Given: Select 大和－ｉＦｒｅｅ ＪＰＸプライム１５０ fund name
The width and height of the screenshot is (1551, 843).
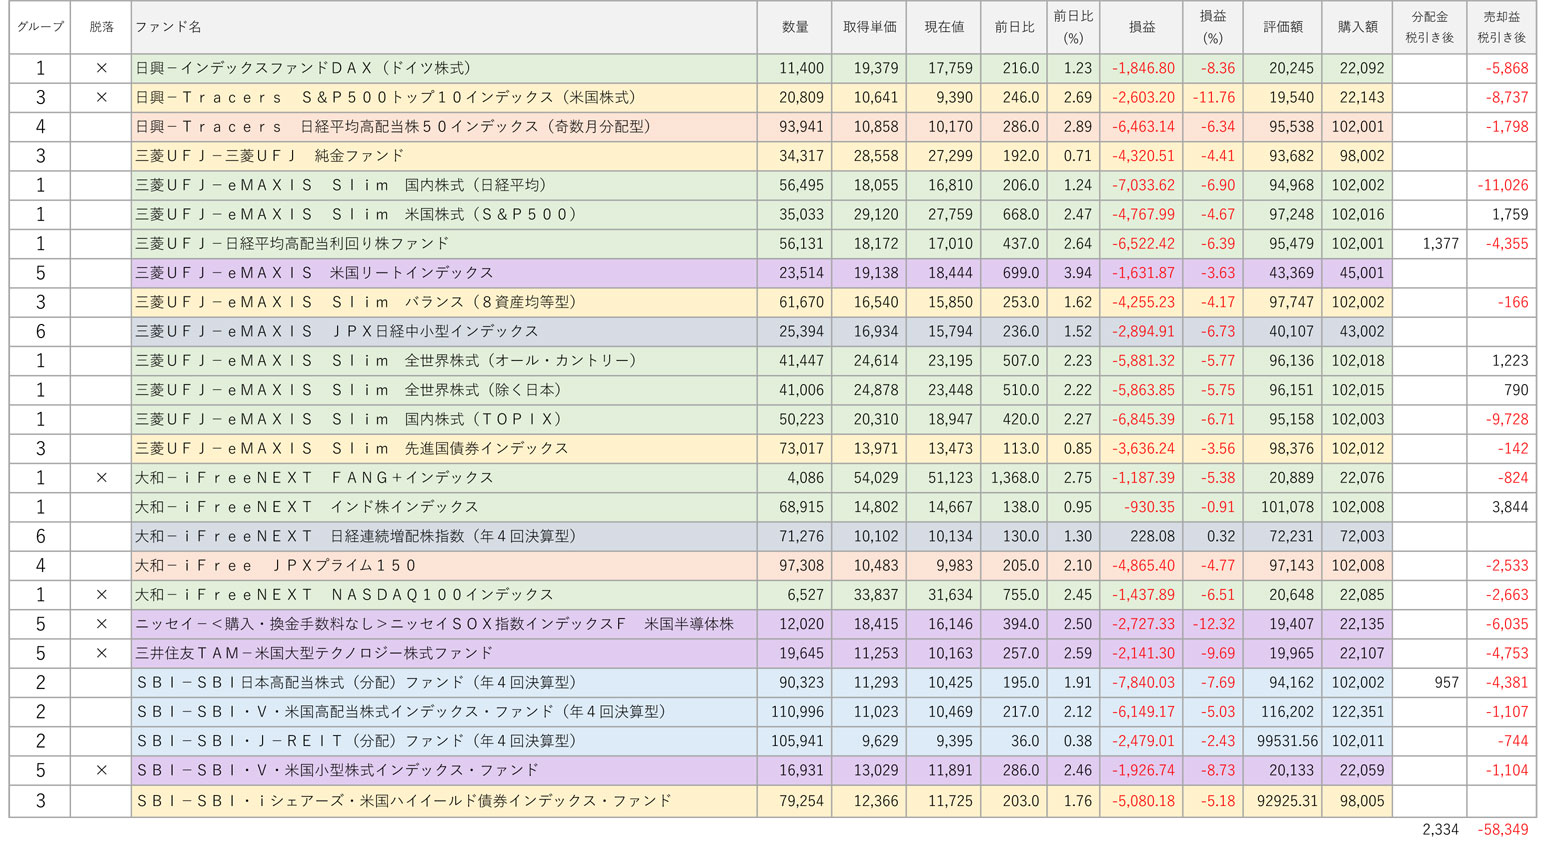Looking at the screenshot, I should pos(276,566).
